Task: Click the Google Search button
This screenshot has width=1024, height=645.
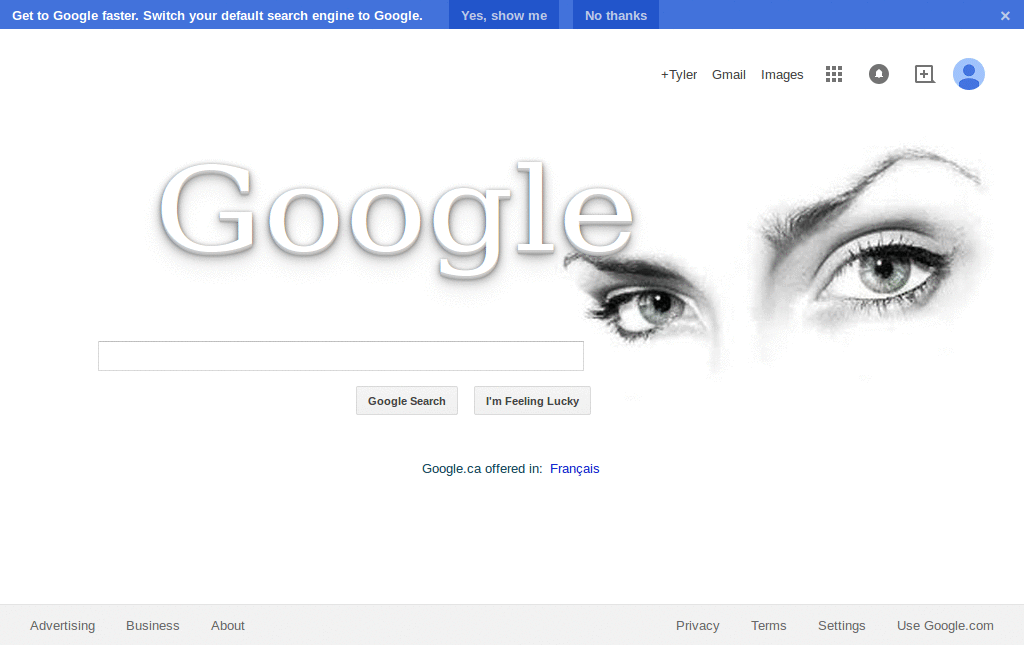Action: tap(407, 401)
